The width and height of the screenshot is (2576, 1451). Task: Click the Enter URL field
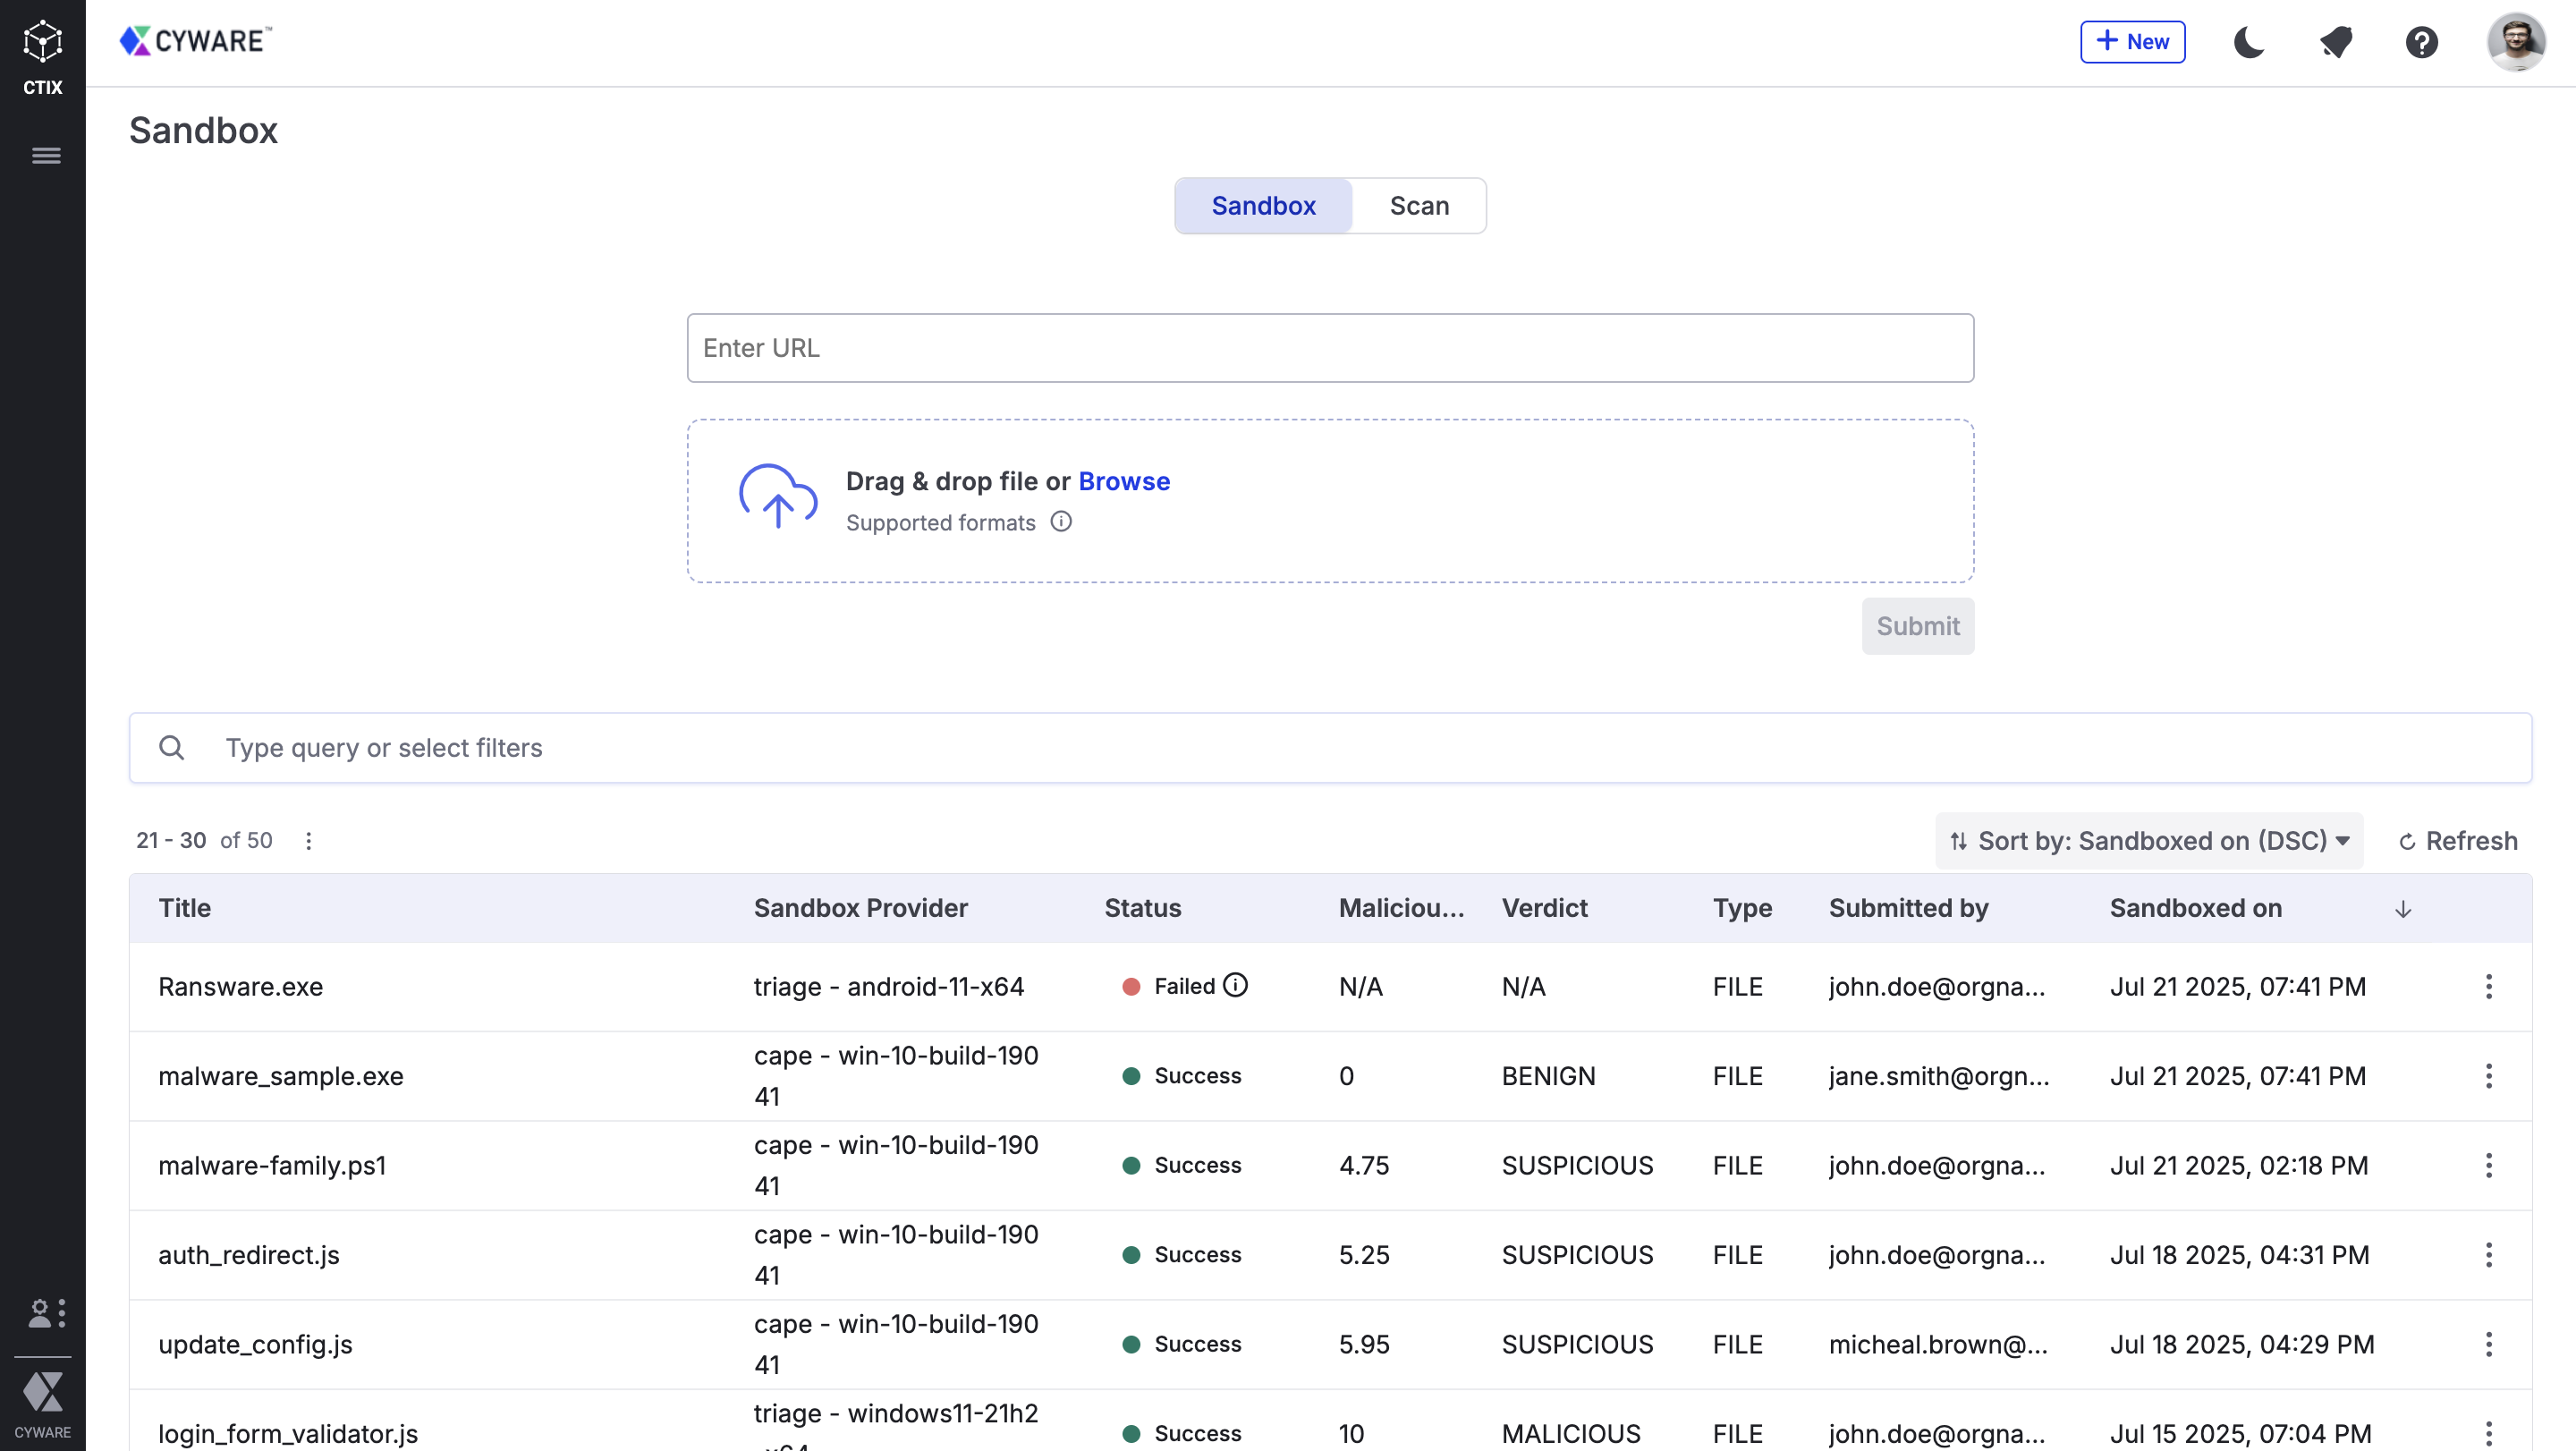pyautogui.click(x=1330, y=348)
